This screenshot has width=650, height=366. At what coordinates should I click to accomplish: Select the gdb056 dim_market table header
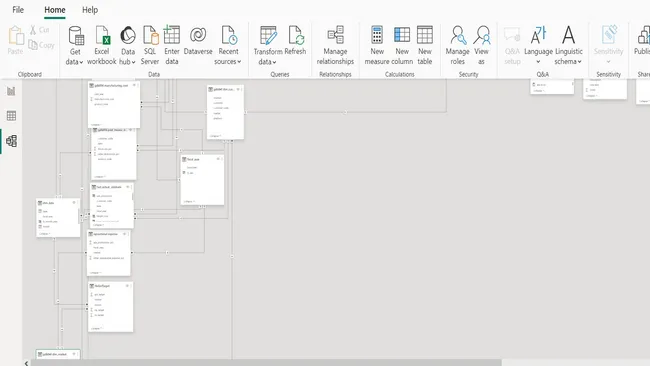coord(58,354)
